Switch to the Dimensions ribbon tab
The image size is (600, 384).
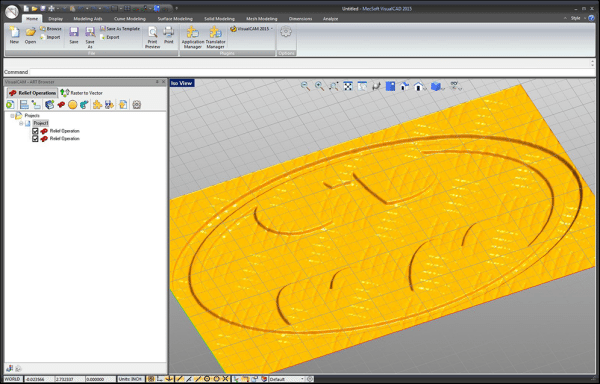click(x=300, y=19)
